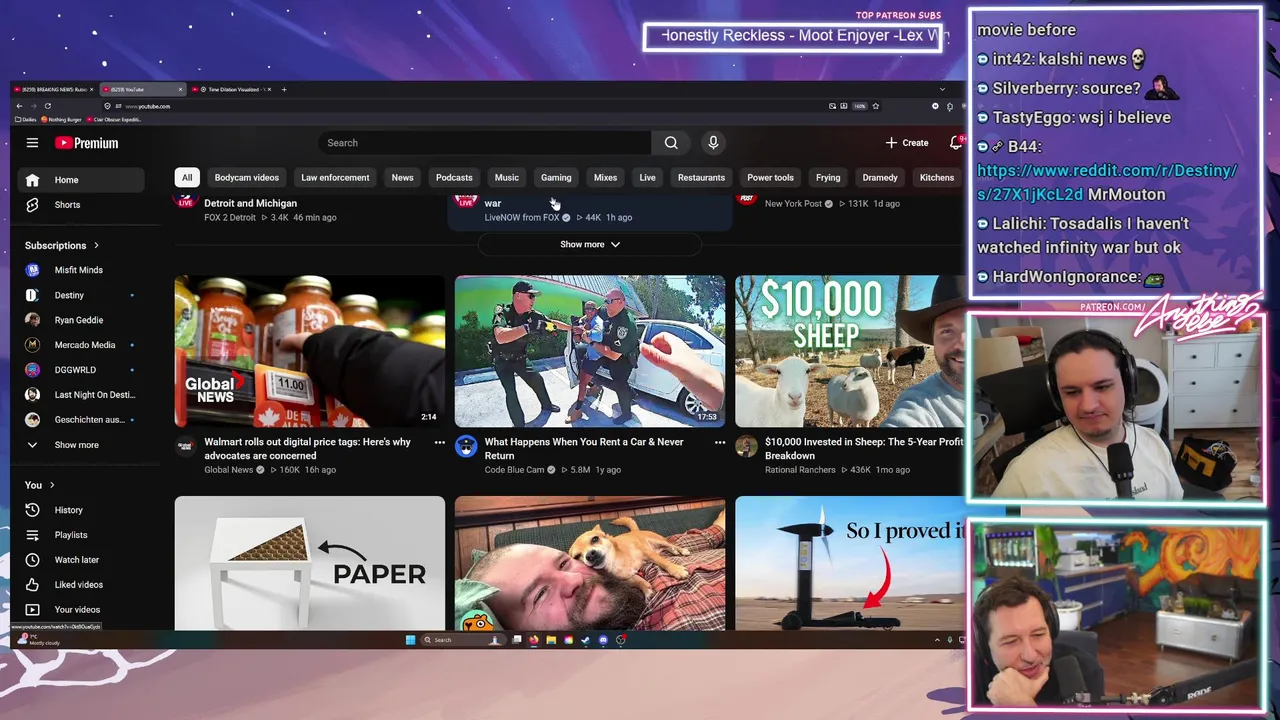Select the All filter chip
The image size is (1280, 720).
click(187, 178)
